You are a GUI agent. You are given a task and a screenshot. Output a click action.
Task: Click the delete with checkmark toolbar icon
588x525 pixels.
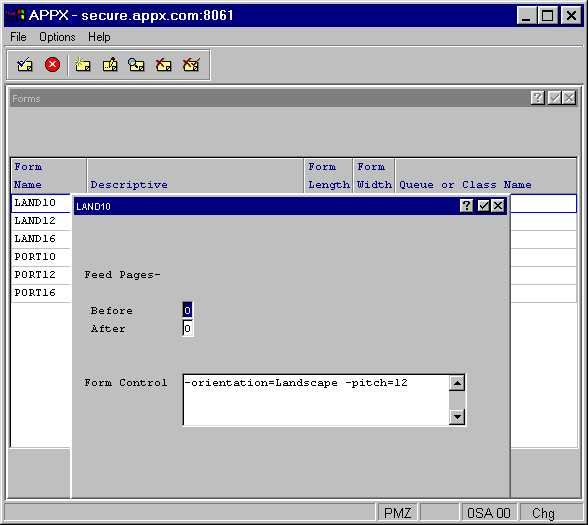pyautogui.click(x=191, y=65)
